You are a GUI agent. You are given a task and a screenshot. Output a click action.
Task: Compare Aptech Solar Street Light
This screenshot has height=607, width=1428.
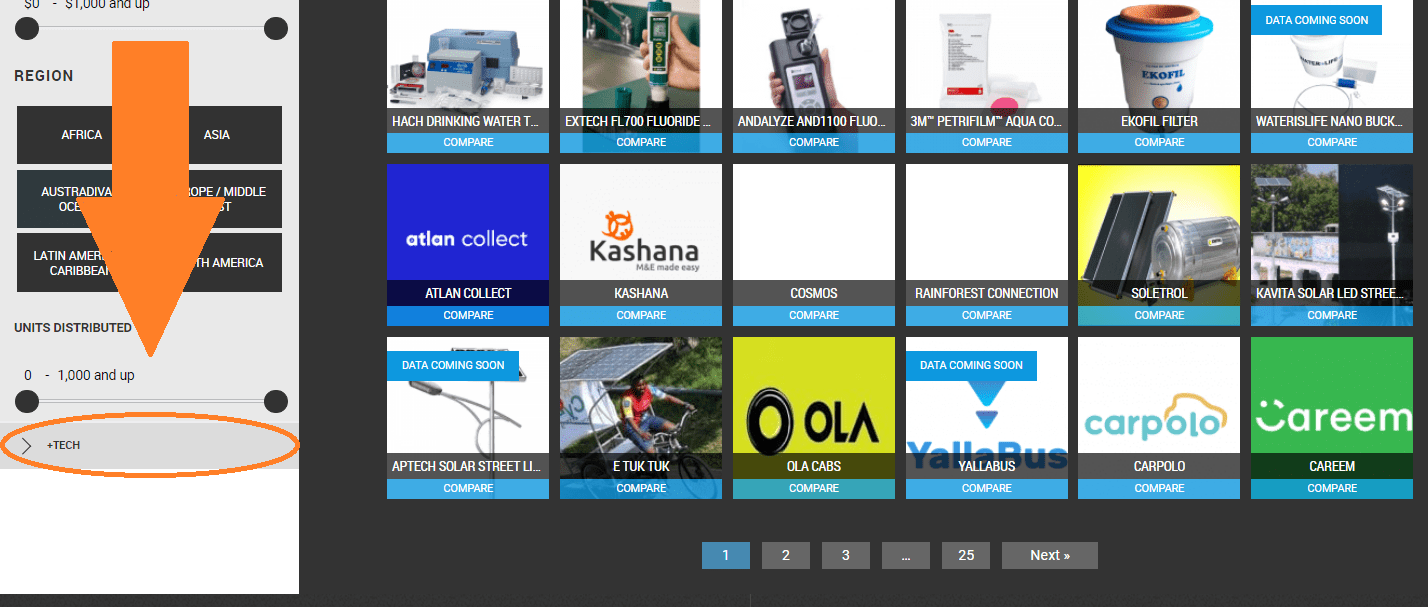(468, 488)
